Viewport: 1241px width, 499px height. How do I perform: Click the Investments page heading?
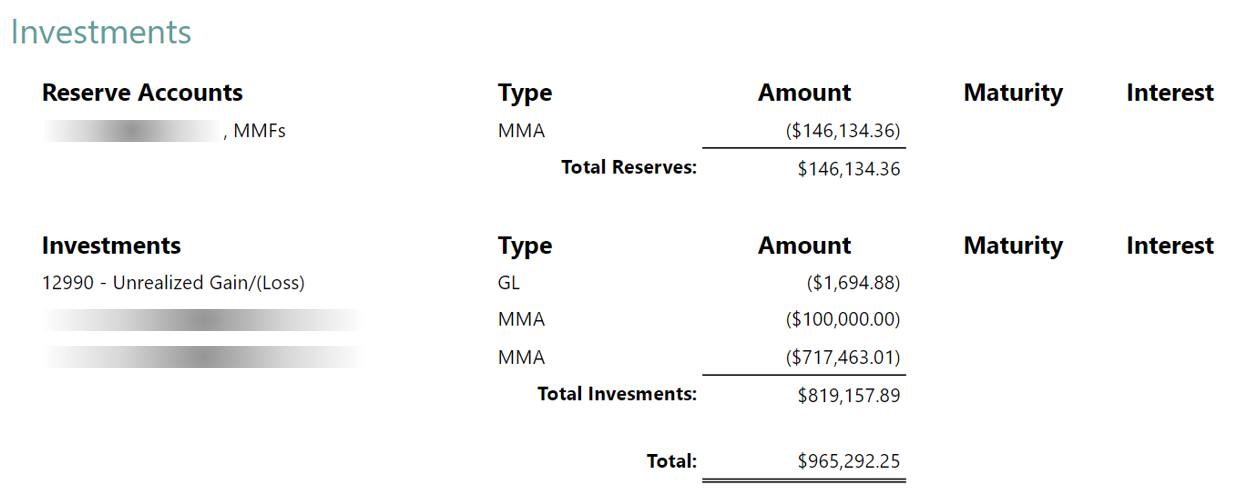click(x=101, y=32)
